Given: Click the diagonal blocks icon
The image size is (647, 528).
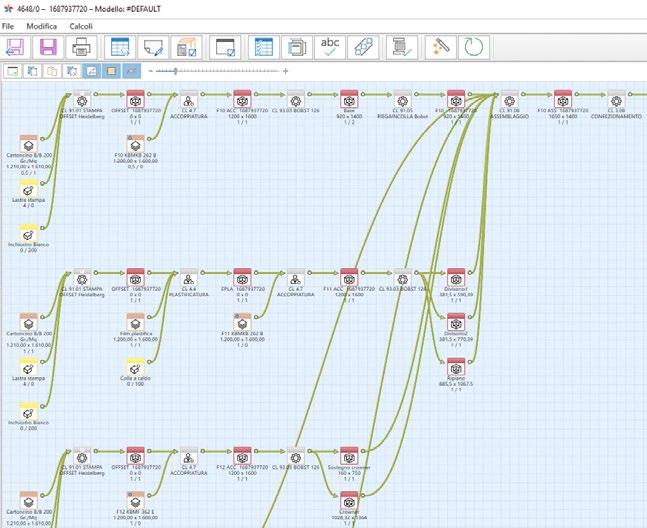Looking at the screenshot, I should [363, 47].
